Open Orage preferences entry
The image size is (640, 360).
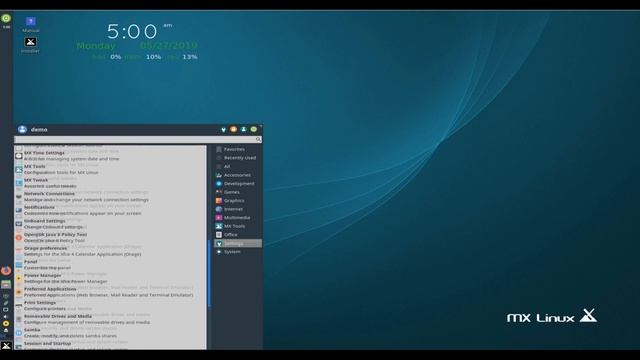110,251
